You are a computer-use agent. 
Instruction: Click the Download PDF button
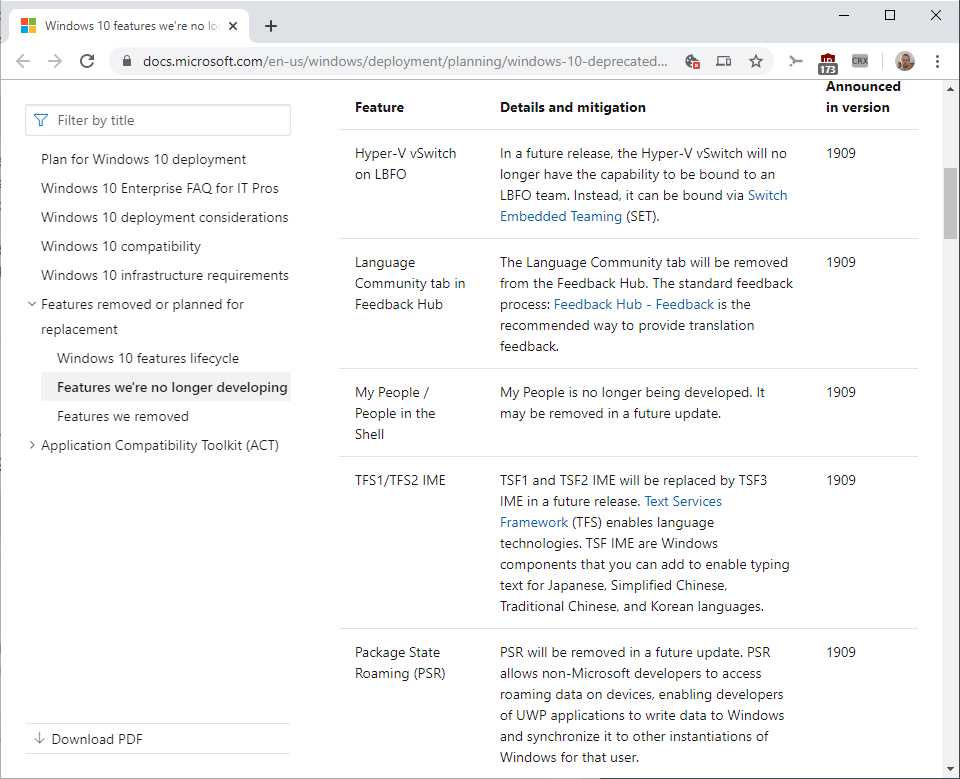point(97,739)
